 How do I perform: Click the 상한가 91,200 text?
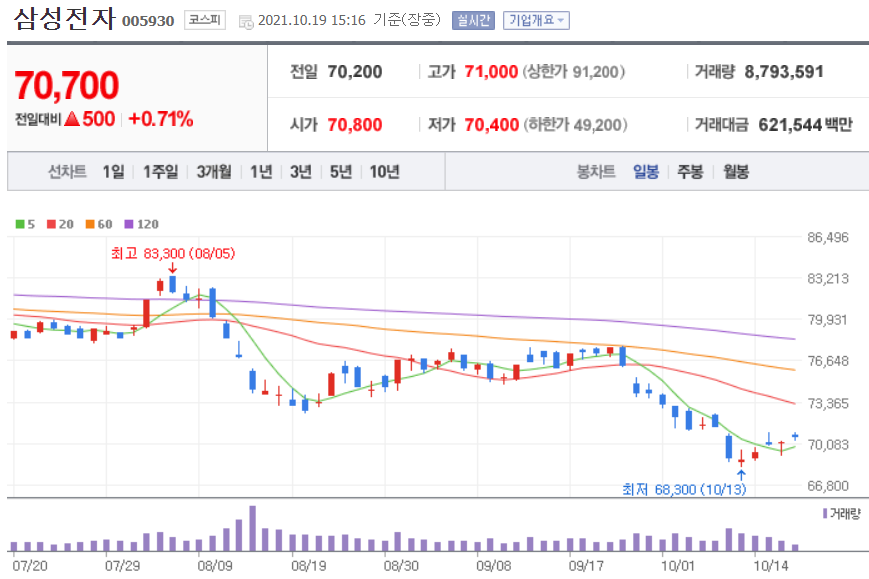(574, 71)
